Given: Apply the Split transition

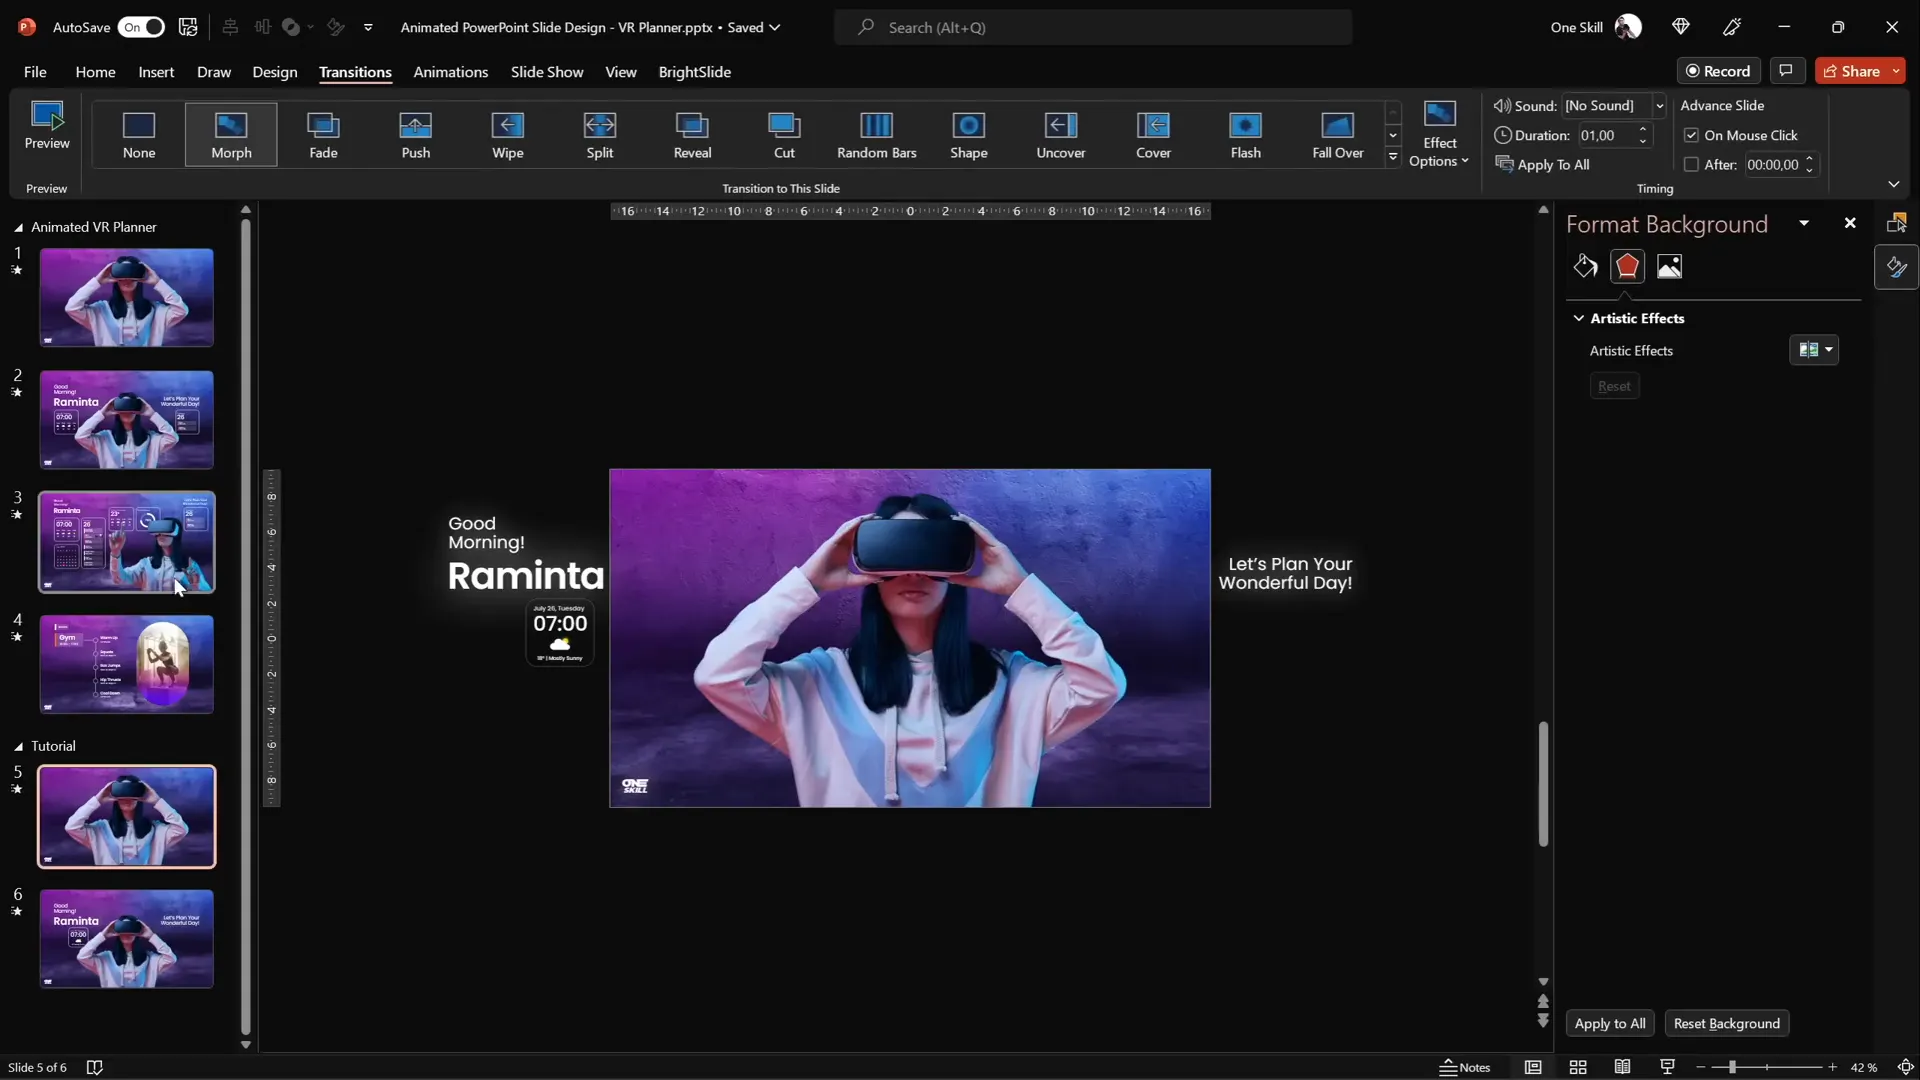Looking at the screenshot, I should coord(600,135).
